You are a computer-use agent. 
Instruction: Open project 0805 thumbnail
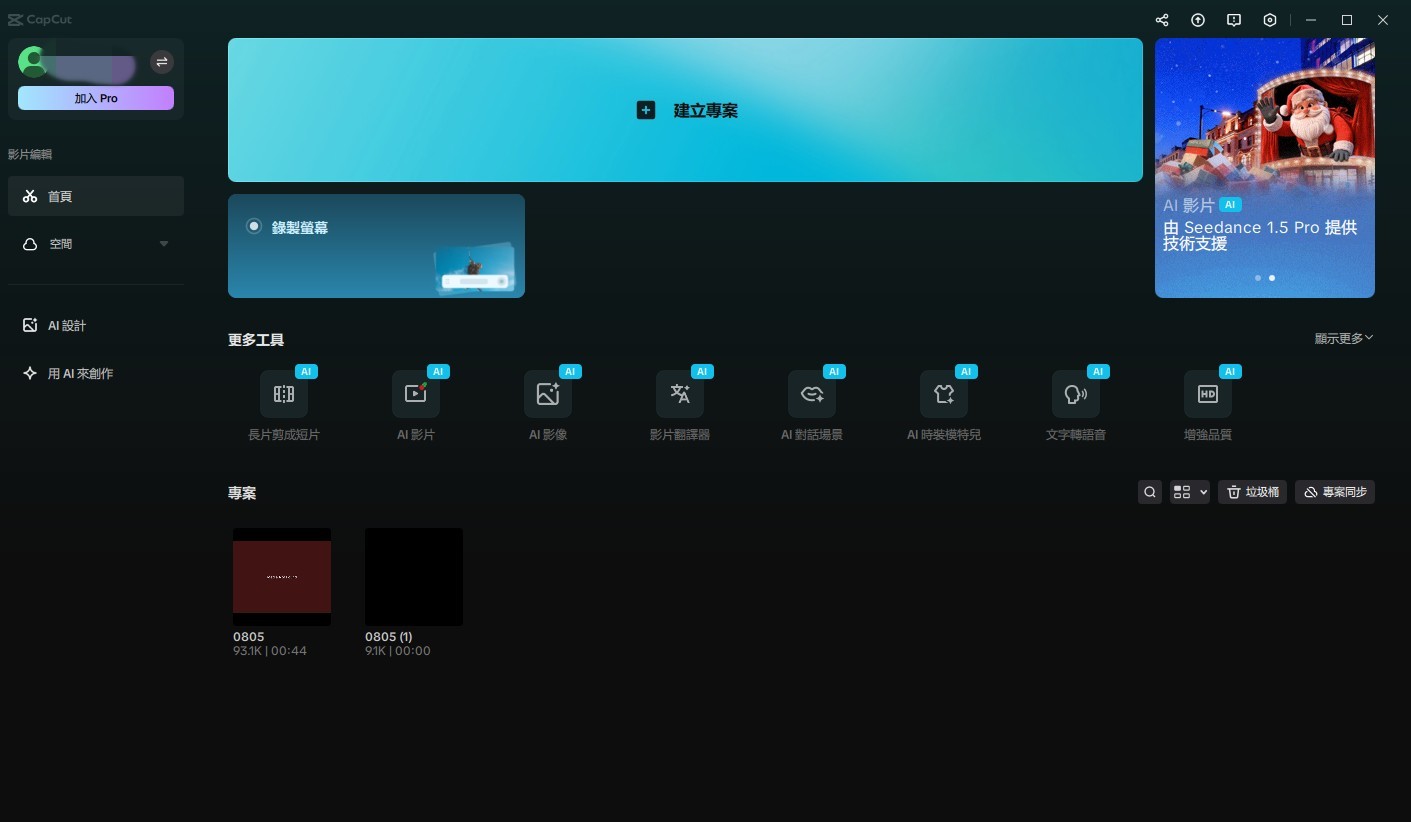click(282, 577)
